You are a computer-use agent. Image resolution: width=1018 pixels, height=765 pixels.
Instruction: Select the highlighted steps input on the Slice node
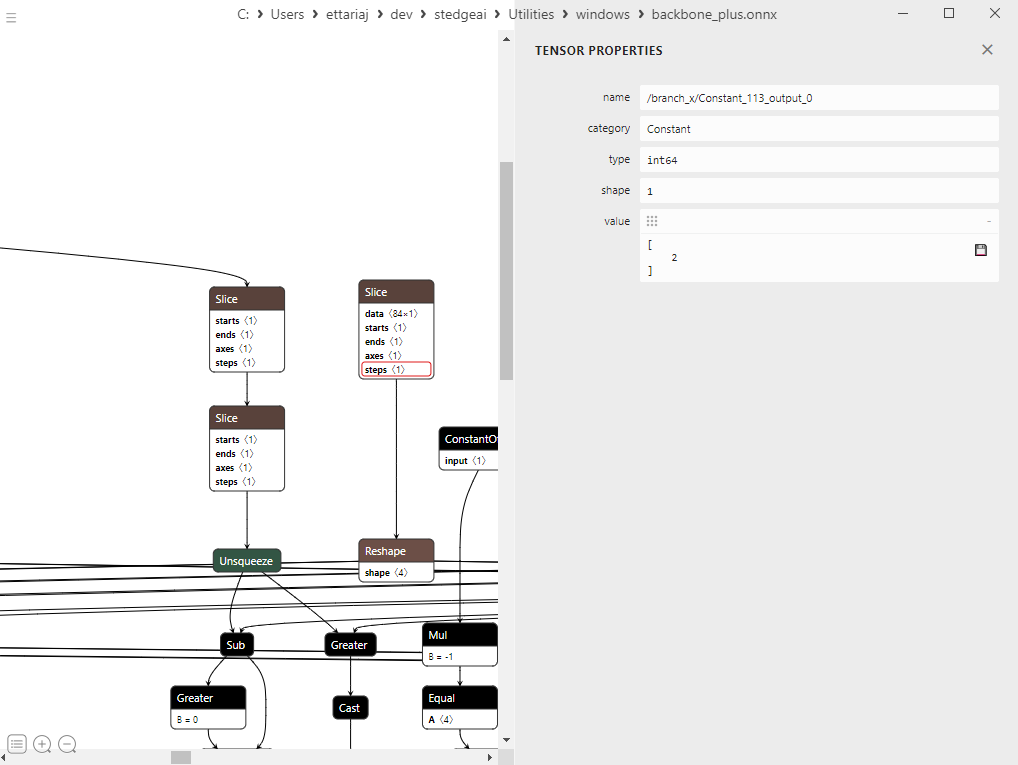(396, 369)
